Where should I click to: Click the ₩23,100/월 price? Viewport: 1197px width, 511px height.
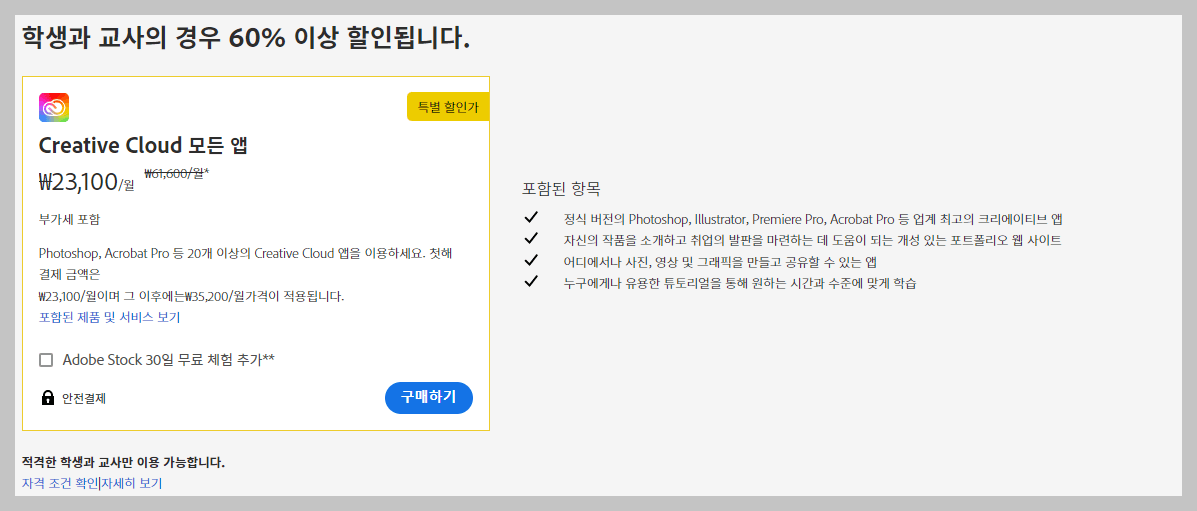click(x=86, y=182)
